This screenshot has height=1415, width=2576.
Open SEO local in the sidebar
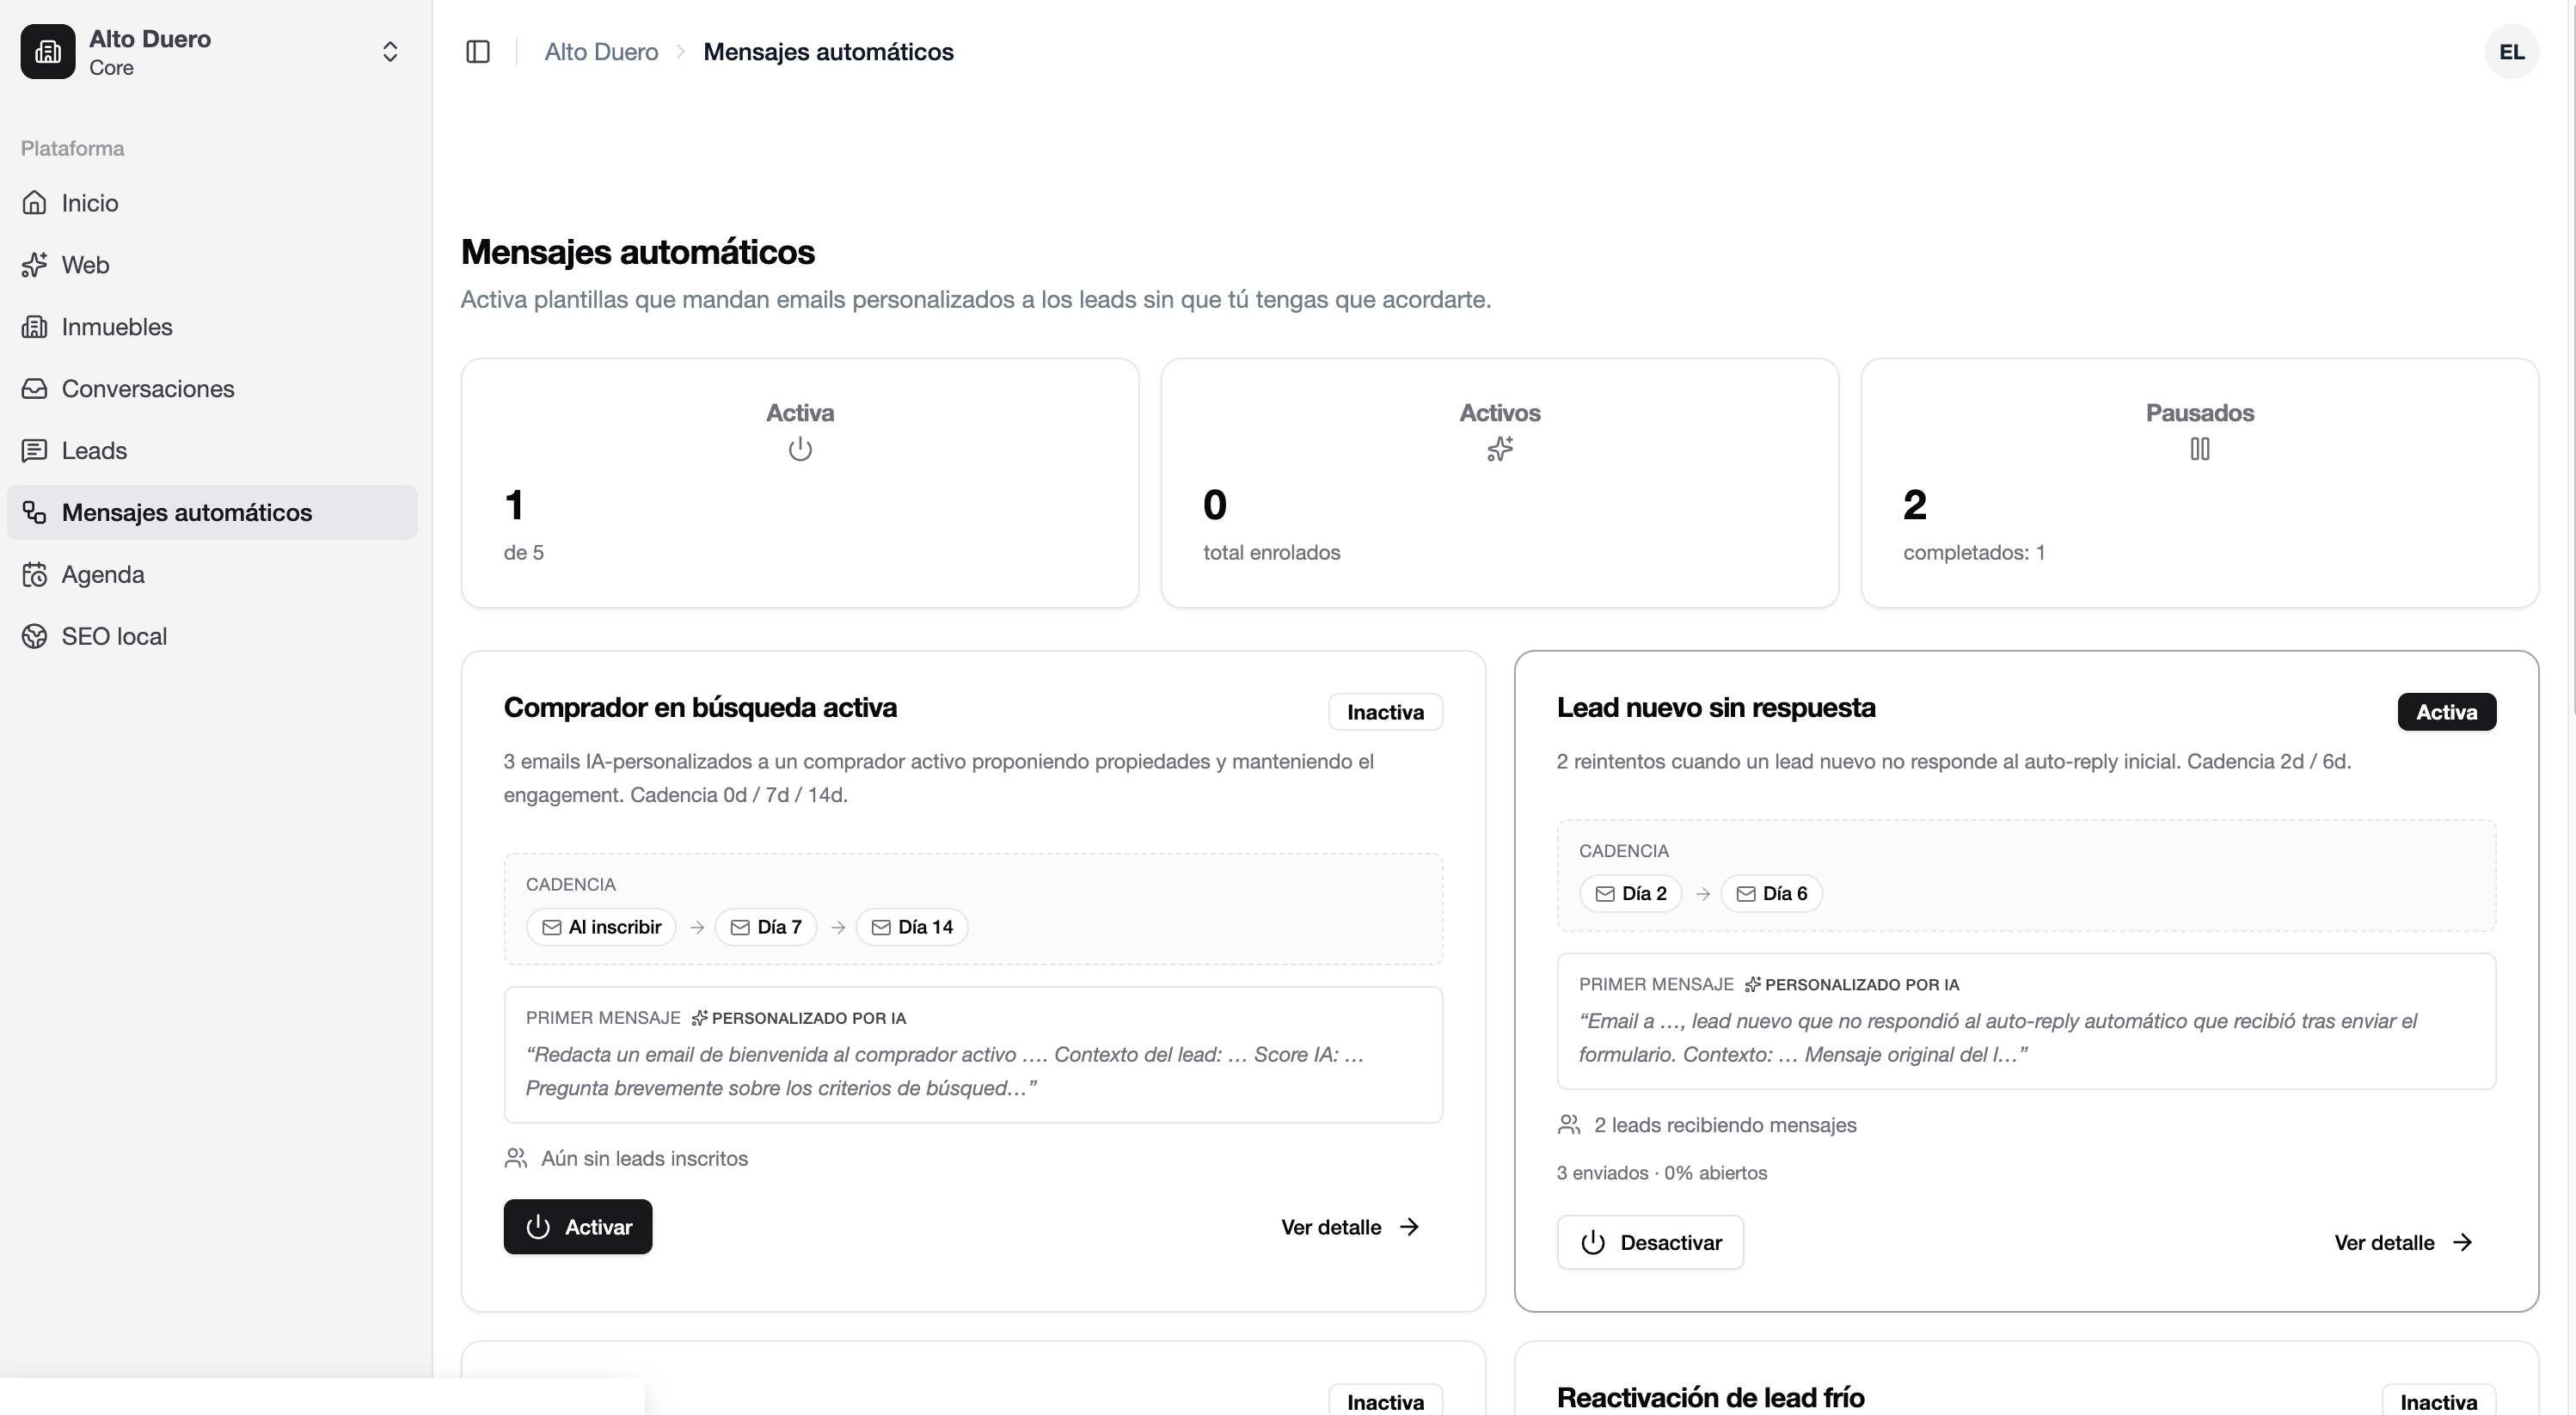coord(212,637)
